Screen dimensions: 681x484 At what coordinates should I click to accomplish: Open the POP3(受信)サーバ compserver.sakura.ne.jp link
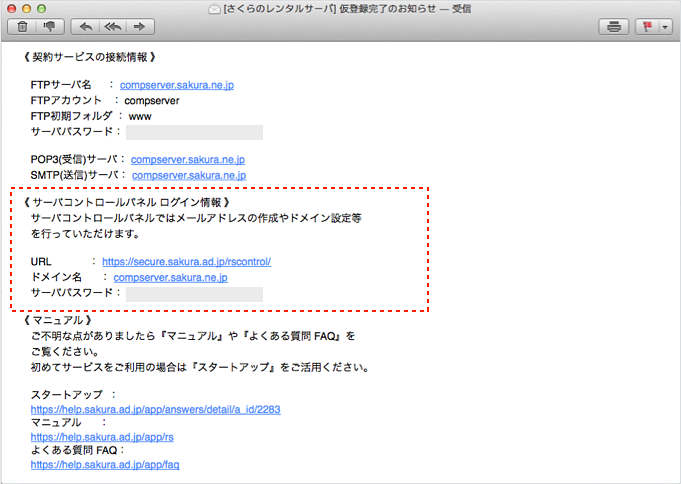point(188,160)
